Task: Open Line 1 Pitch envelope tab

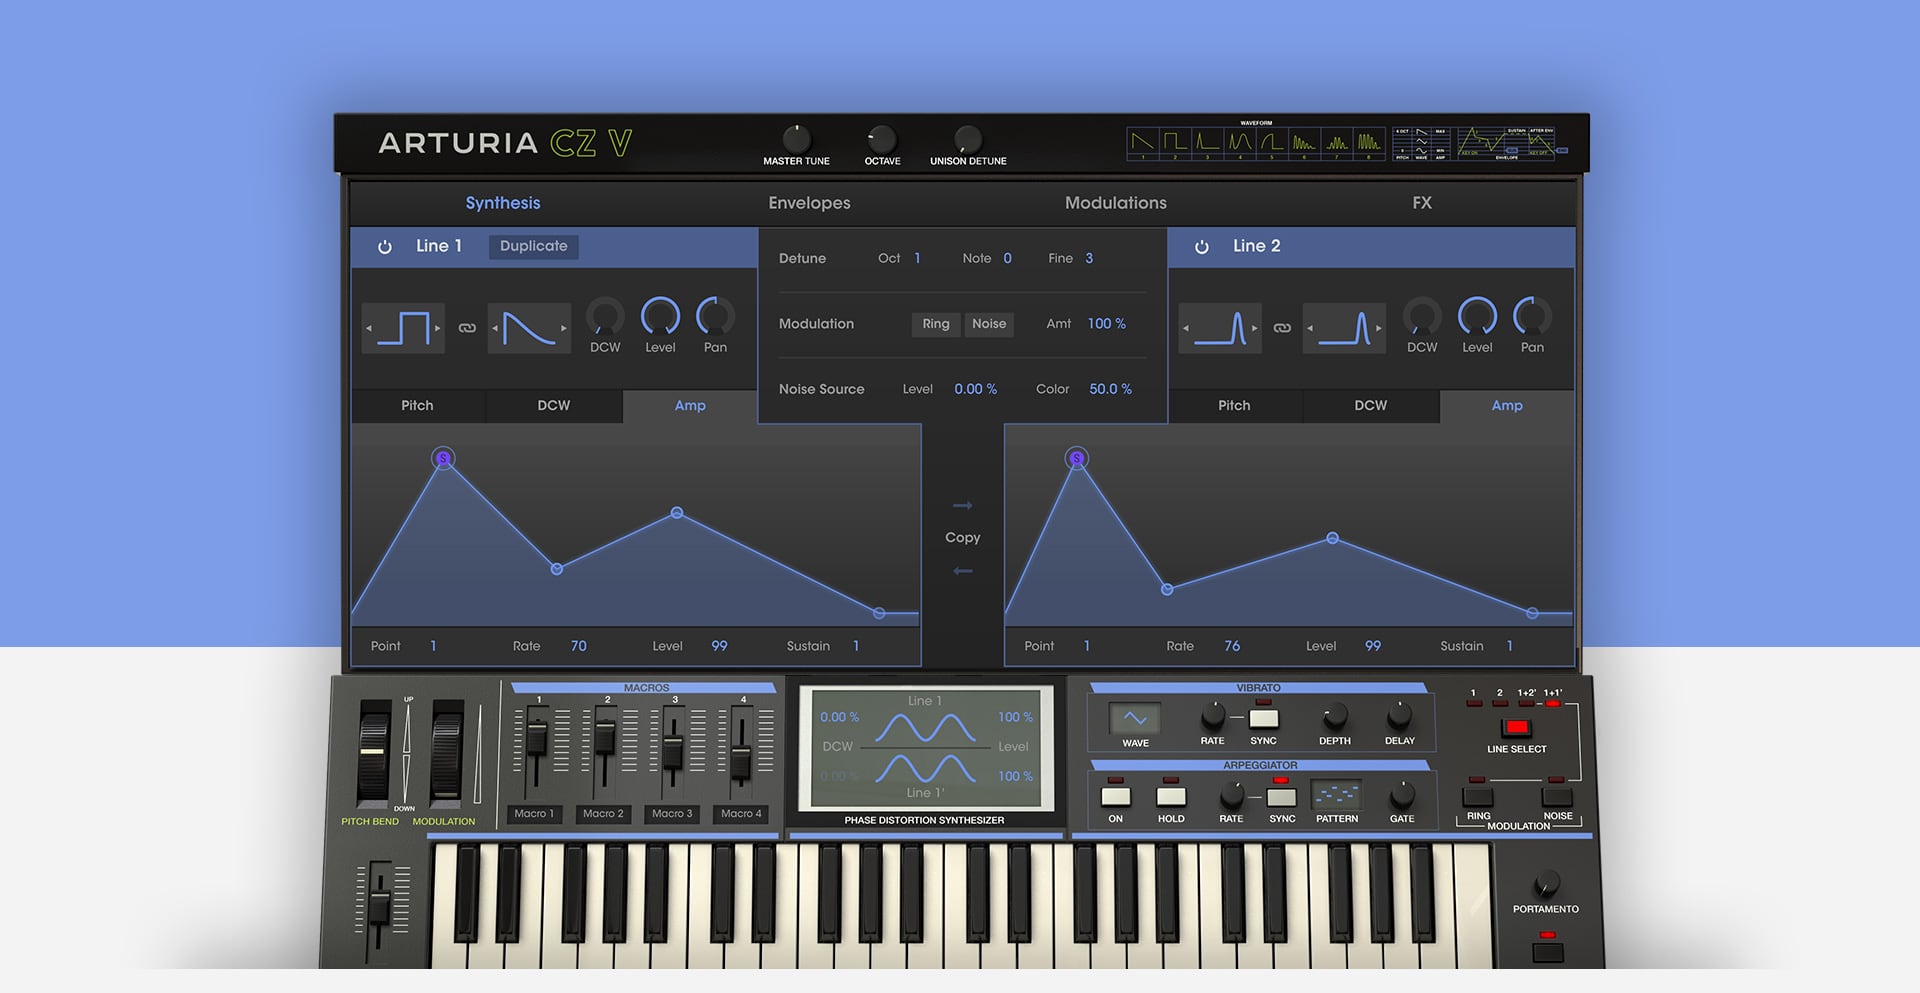Action: 417,406
